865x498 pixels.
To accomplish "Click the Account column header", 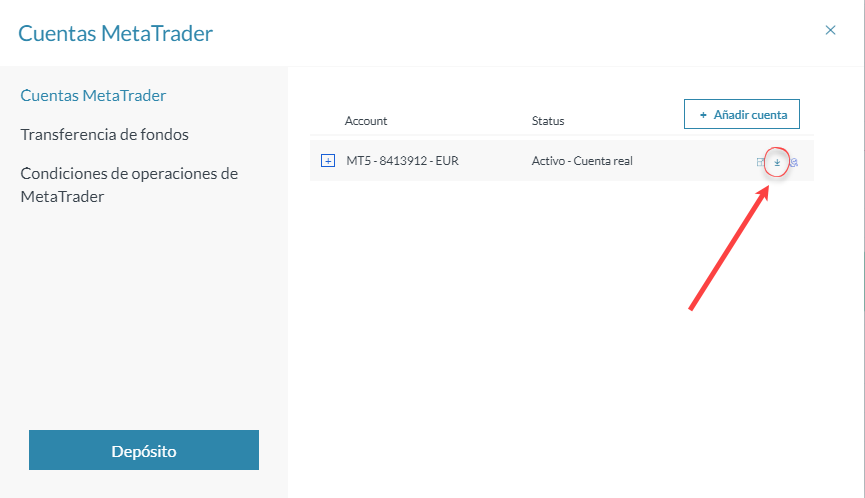I will (366, 121).
